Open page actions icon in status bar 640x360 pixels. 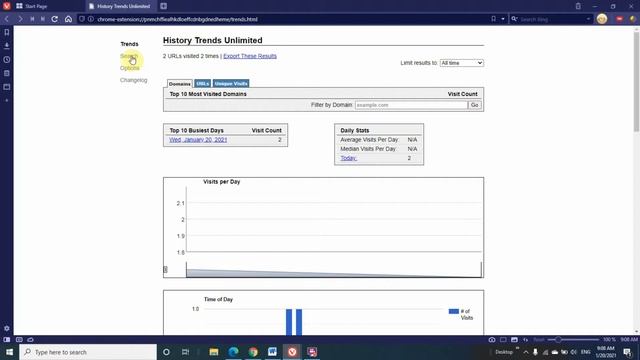526,340
